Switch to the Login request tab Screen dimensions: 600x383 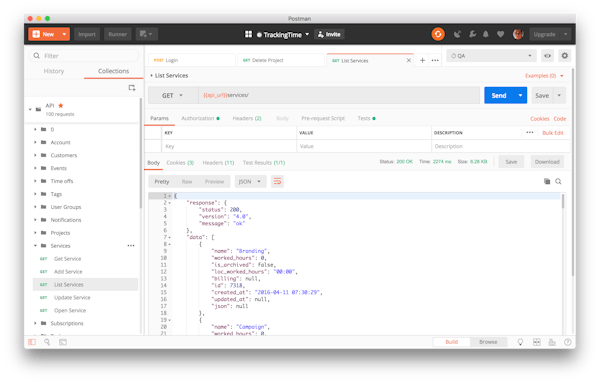[192, 60]
